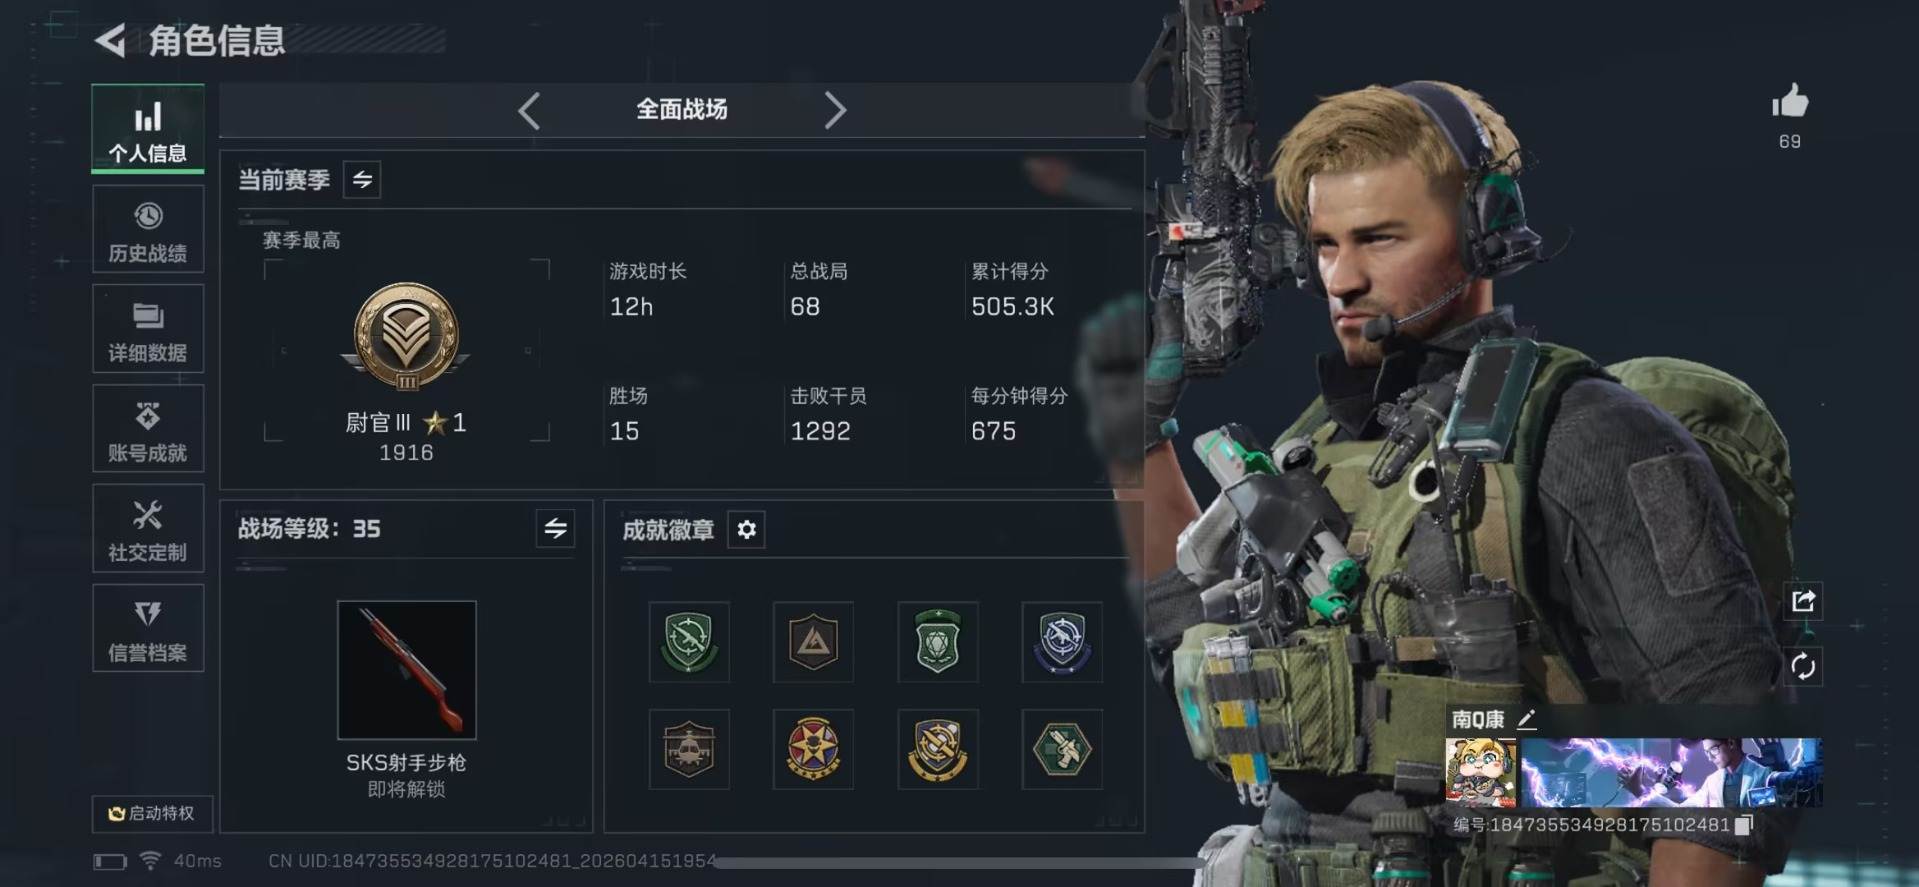Switch to the 详细数据 tab
Screen dimensions: 1919x887
(148, 329)
